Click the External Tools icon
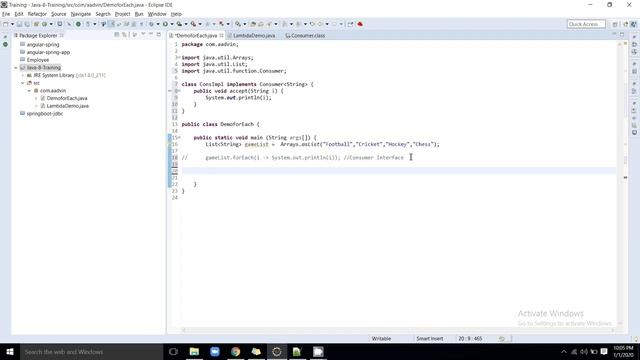 click(193, 24)
